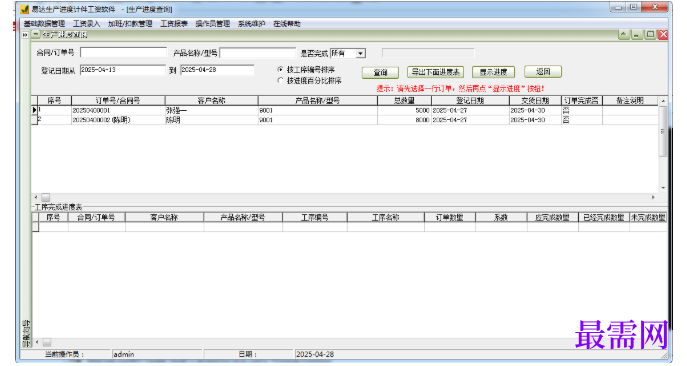
Task: Click 订单数量 column header in progress table
Action: [x=450, y=217]
